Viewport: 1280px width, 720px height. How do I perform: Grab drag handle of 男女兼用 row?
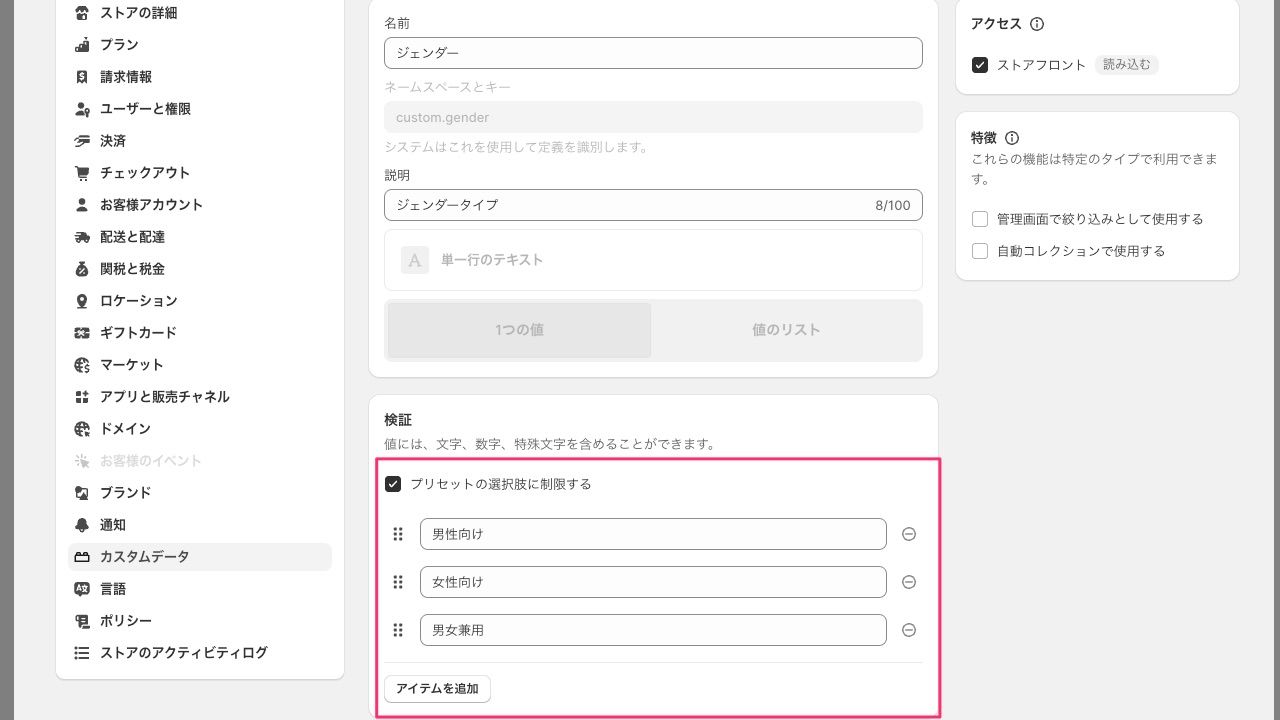(x=398, y=630)
